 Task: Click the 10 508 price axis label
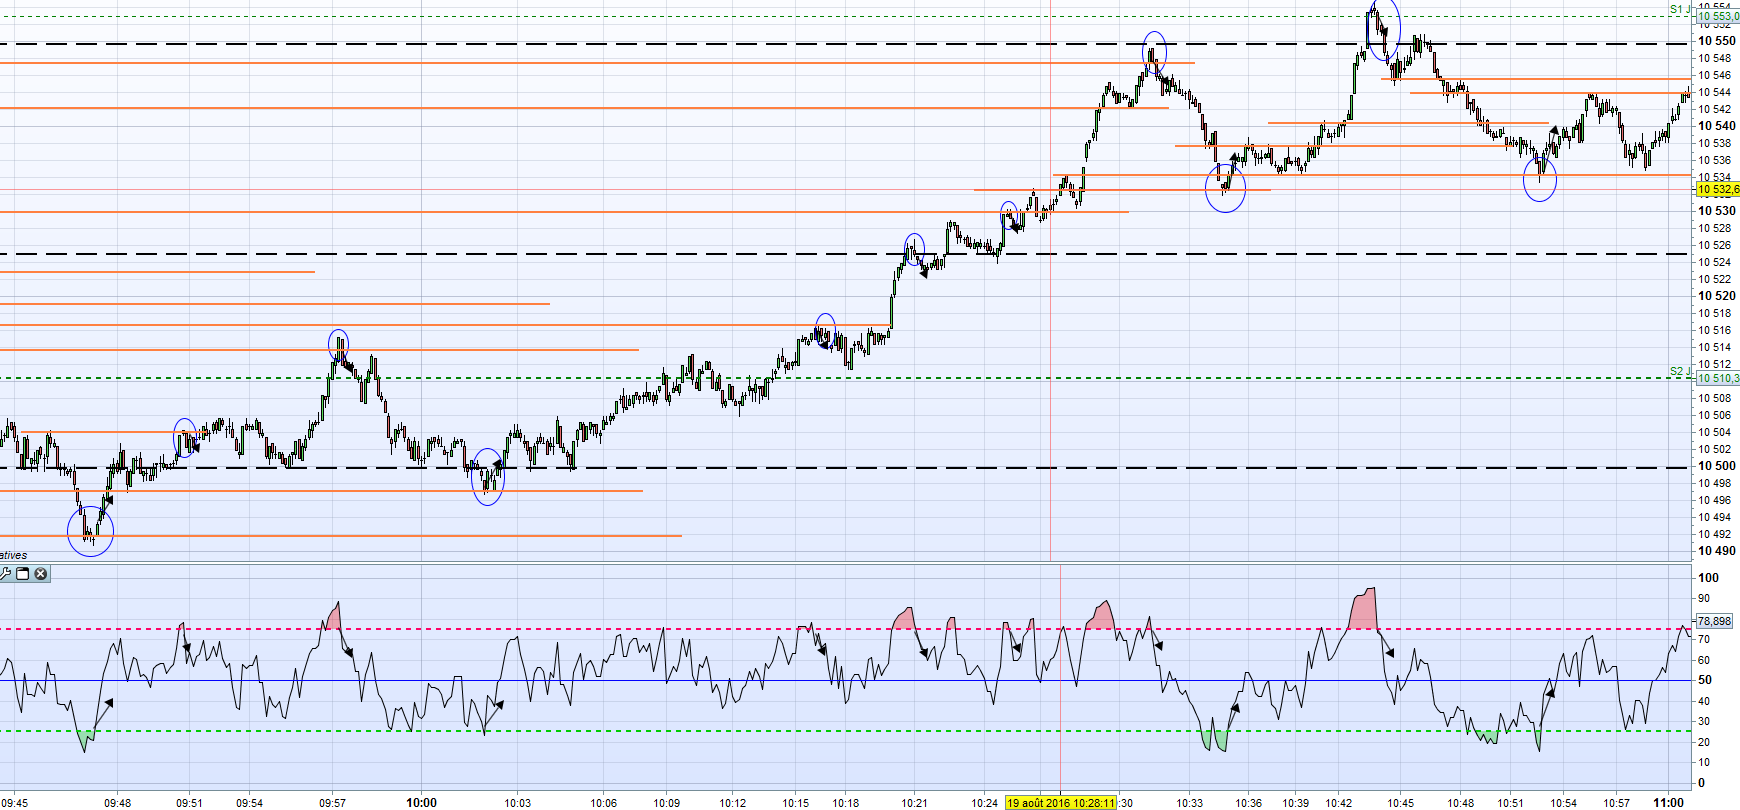point(1715,398)
